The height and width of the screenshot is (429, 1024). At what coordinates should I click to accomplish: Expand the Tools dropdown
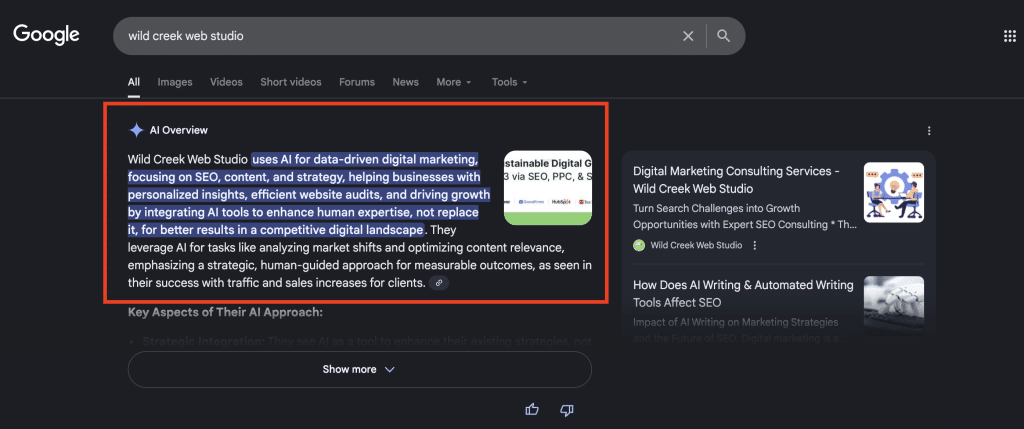click(509, 82)
